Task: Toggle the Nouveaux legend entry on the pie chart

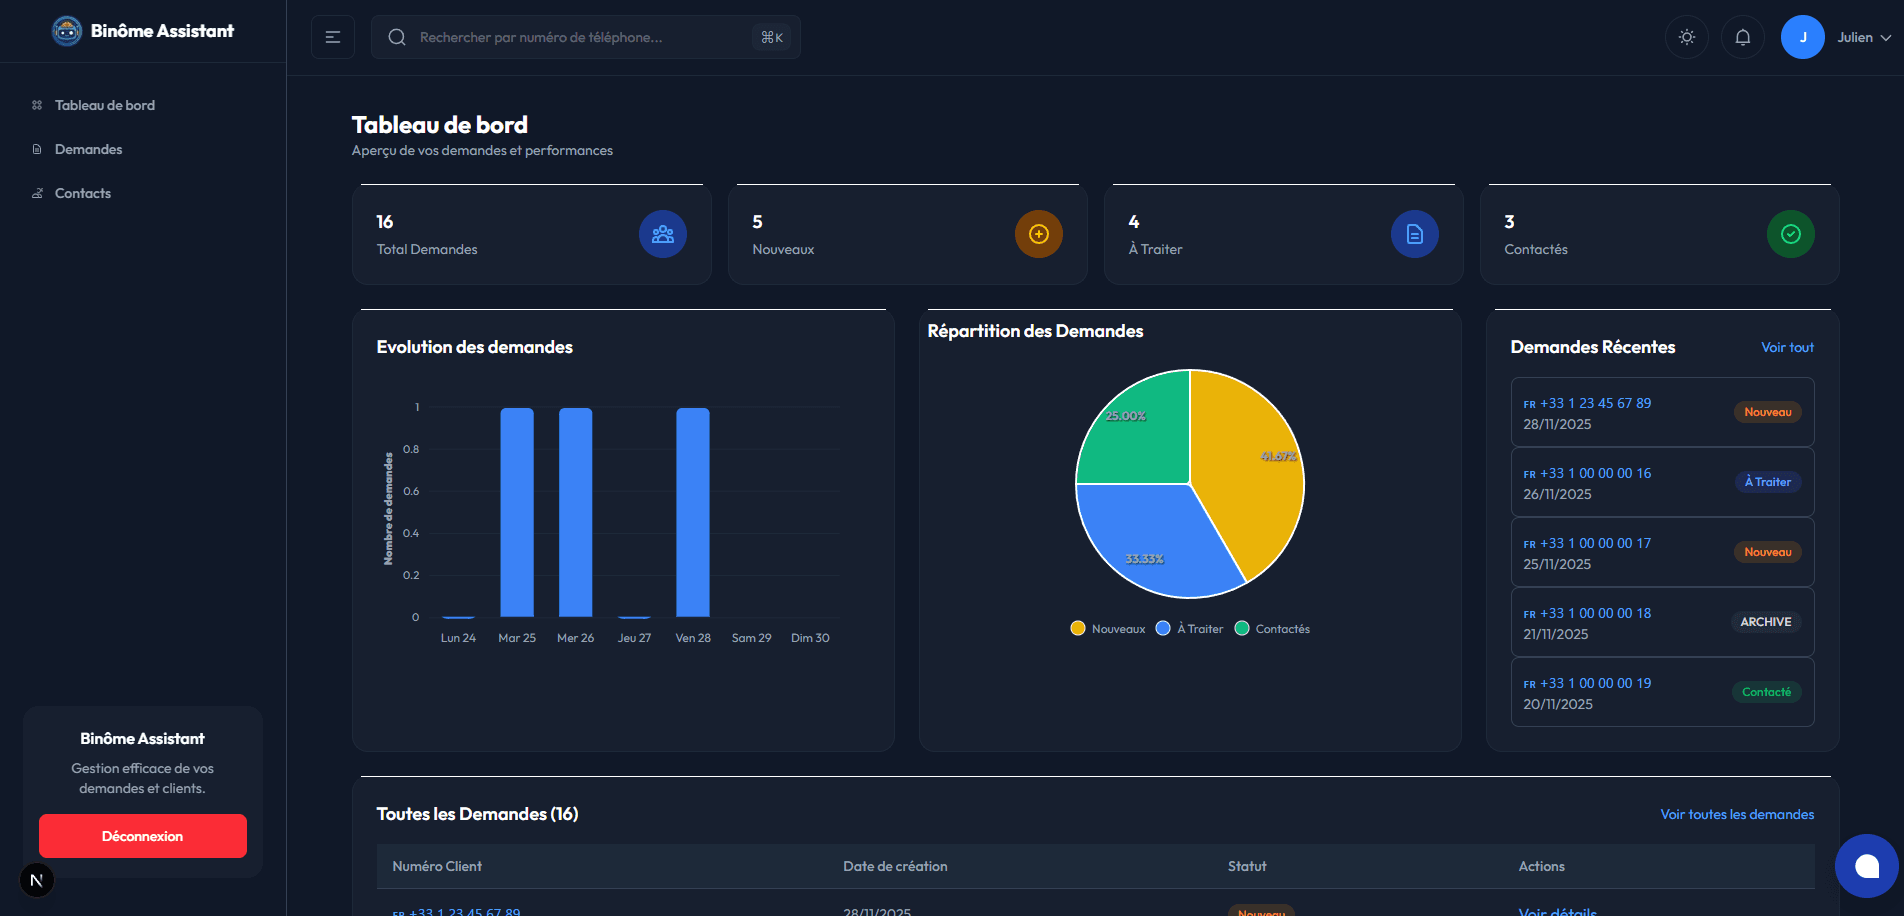Action: click(x=1106, y=628)
